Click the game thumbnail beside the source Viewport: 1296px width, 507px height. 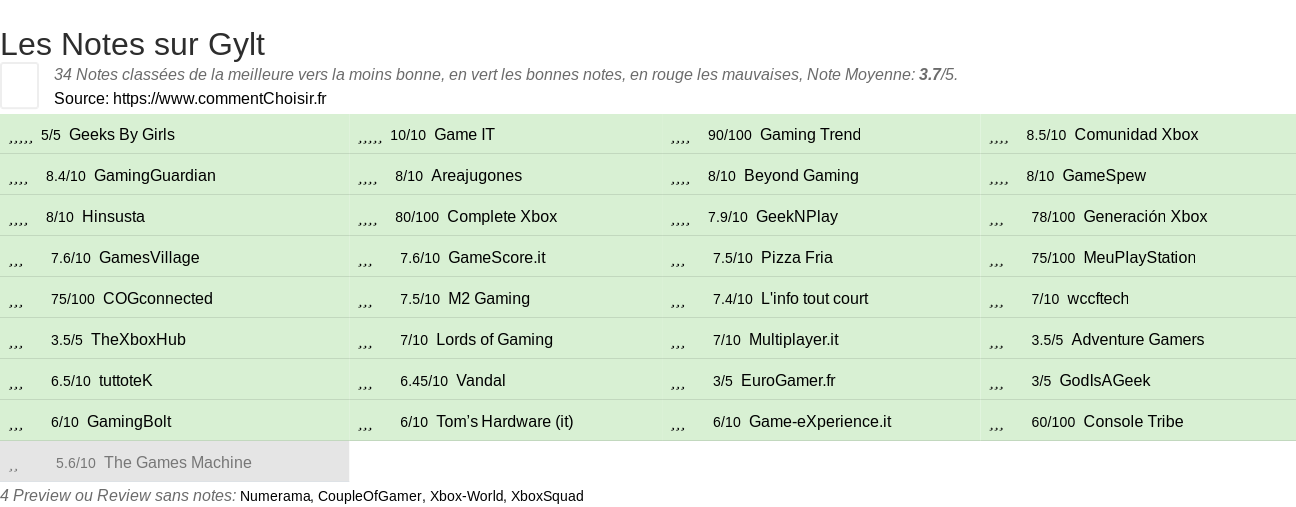tap(19, 85)
